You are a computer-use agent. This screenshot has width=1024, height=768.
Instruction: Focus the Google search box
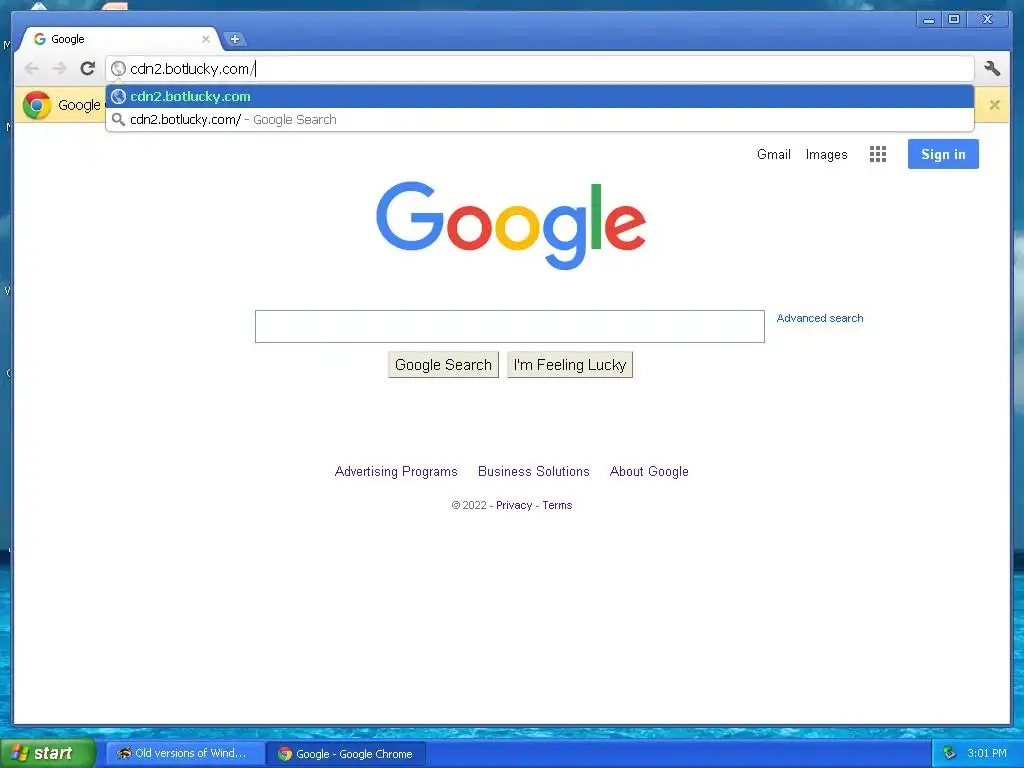(509, 327)
